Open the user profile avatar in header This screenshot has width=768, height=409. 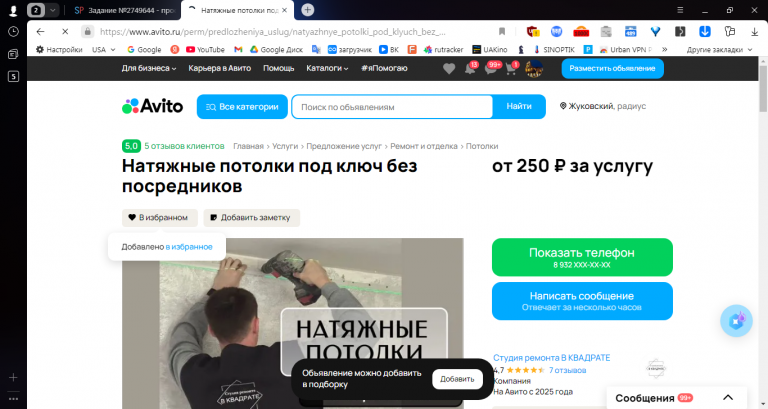point(534,69)
